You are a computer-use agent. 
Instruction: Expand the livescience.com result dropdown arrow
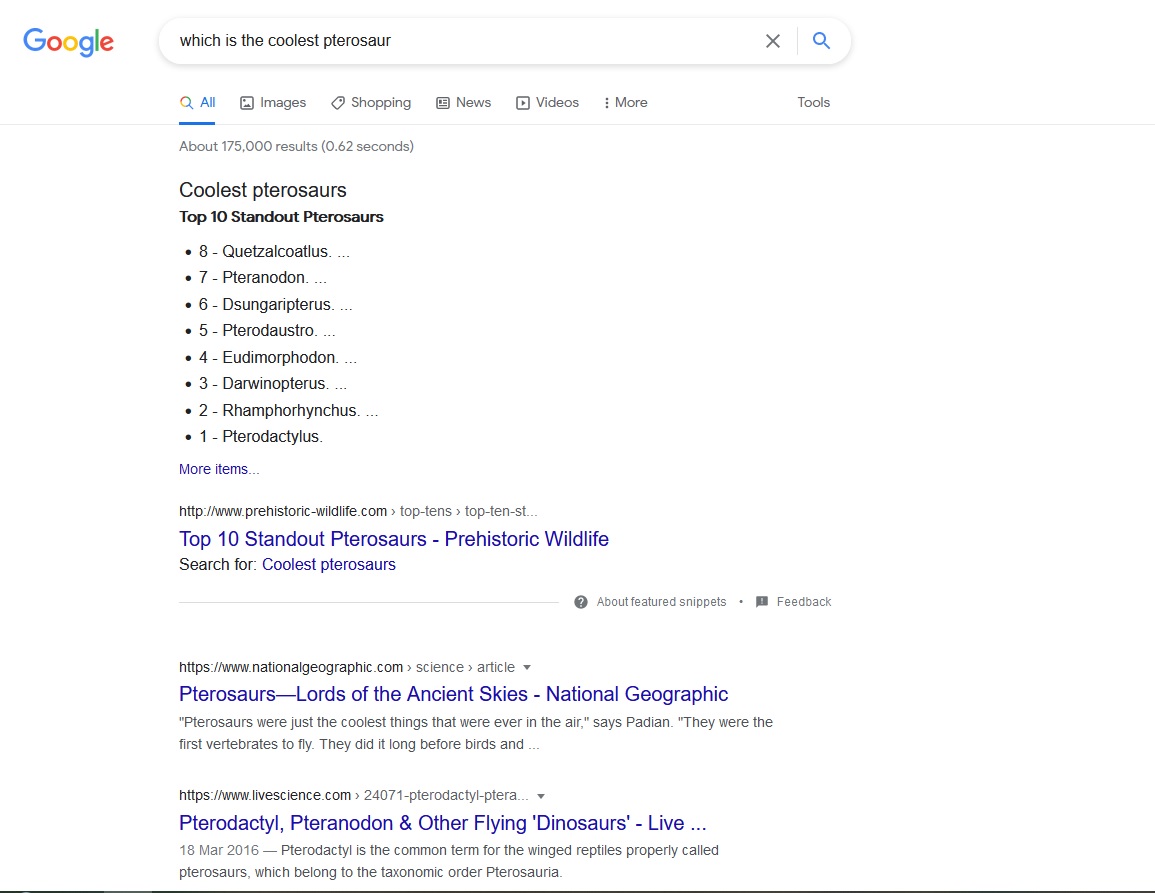[541, 796]
